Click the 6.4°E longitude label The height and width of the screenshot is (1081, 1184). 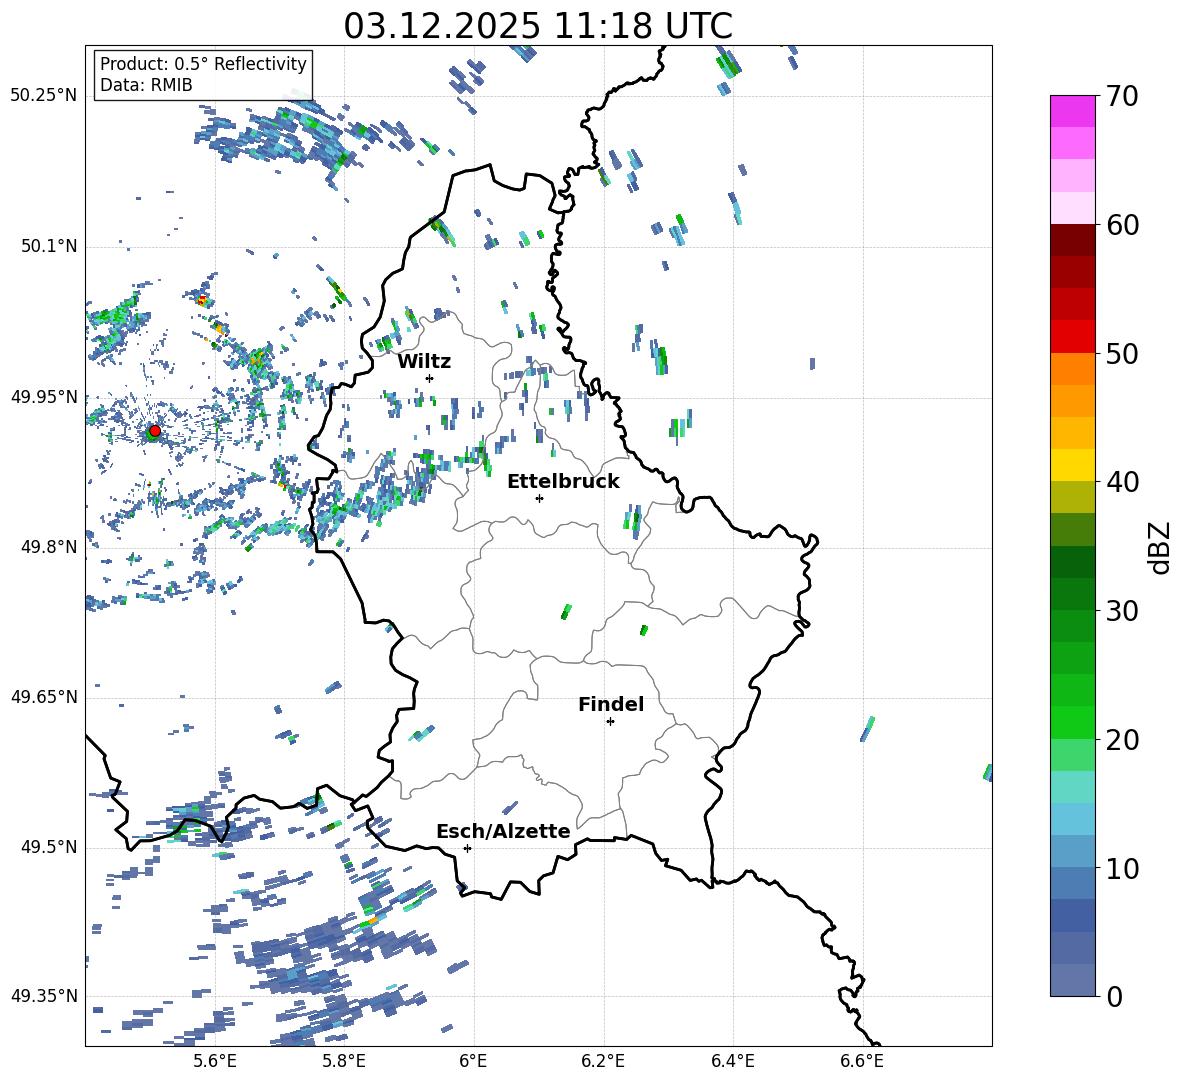coord(733,1062)
